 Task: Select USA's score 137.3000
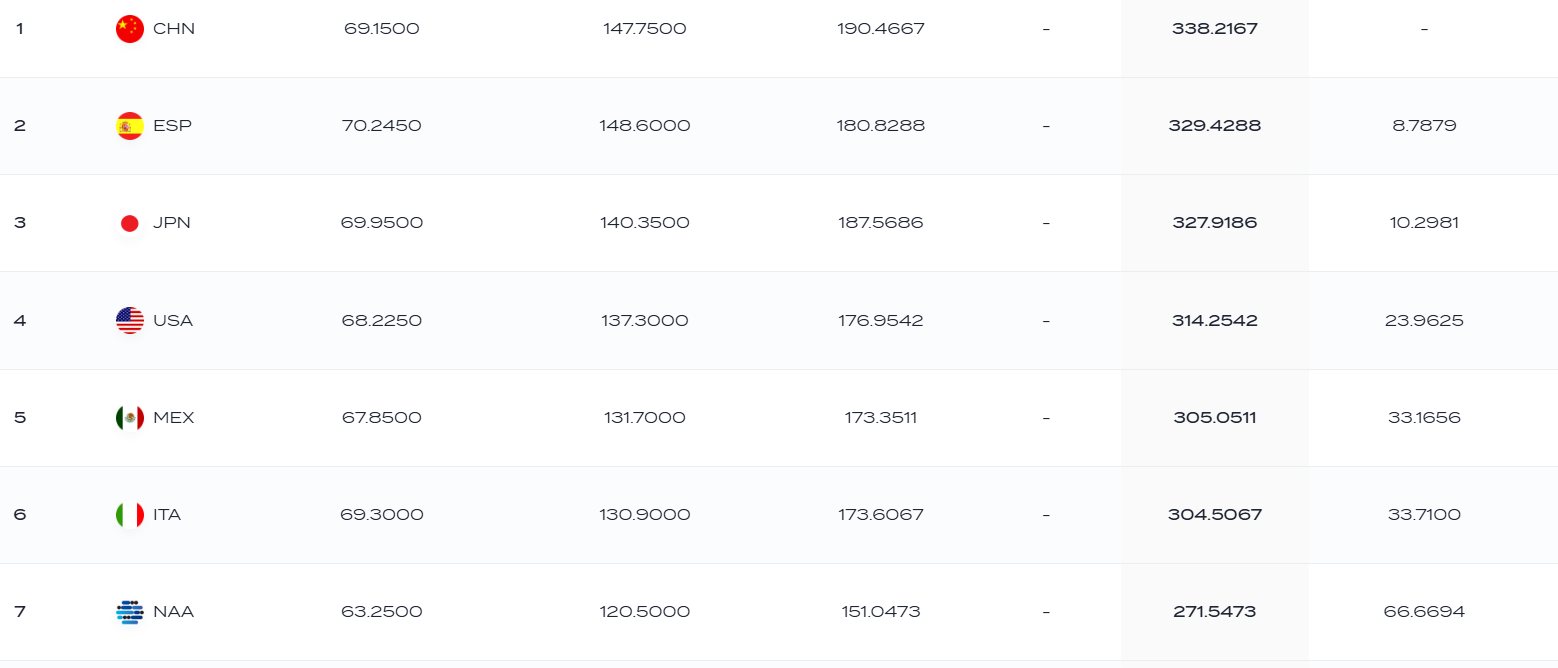coord(645,320)
